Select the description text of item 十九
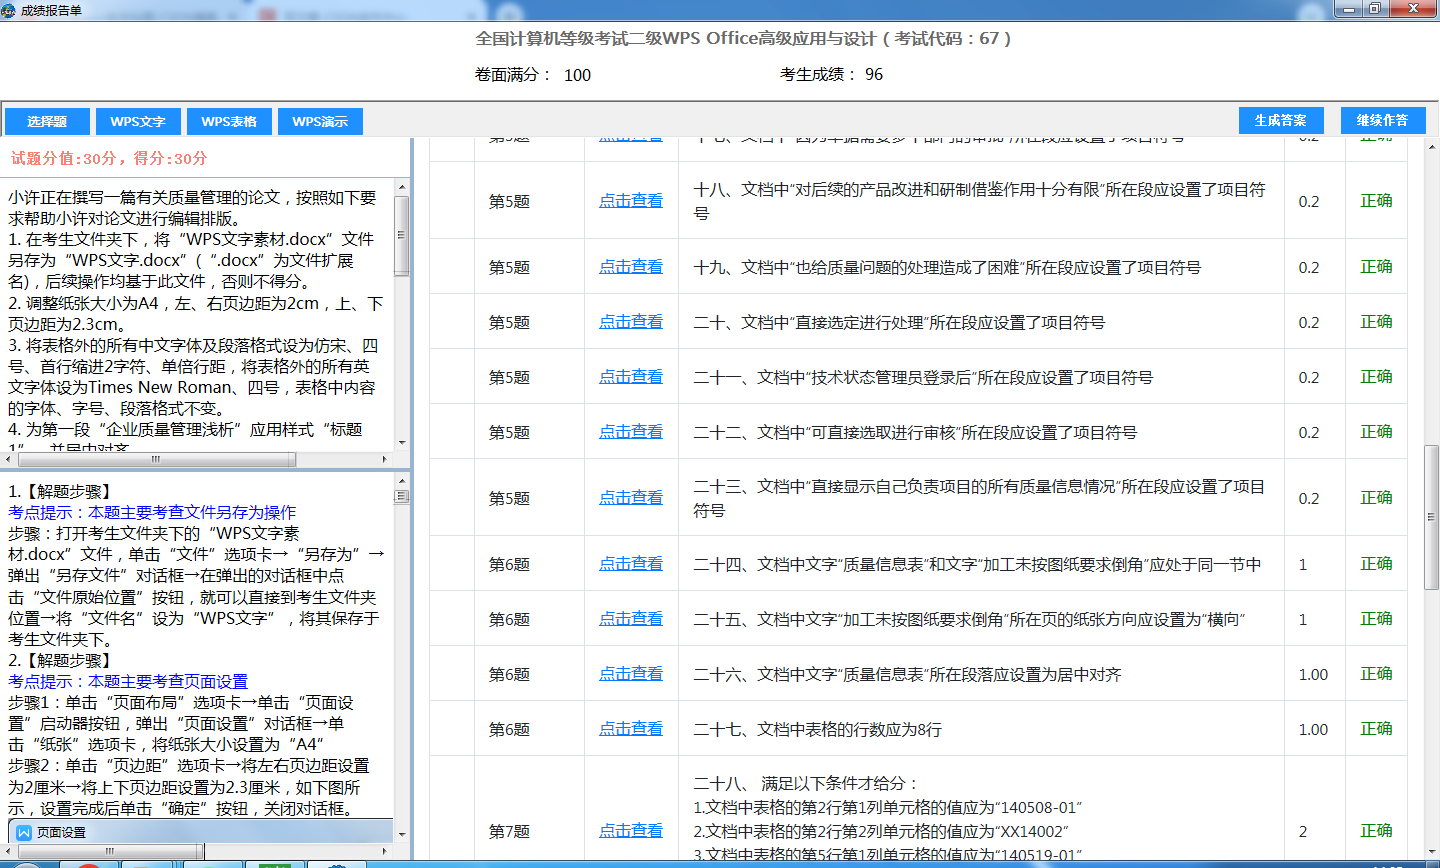The height and width of the screenshot is (868, 1440). pos(947,267)
